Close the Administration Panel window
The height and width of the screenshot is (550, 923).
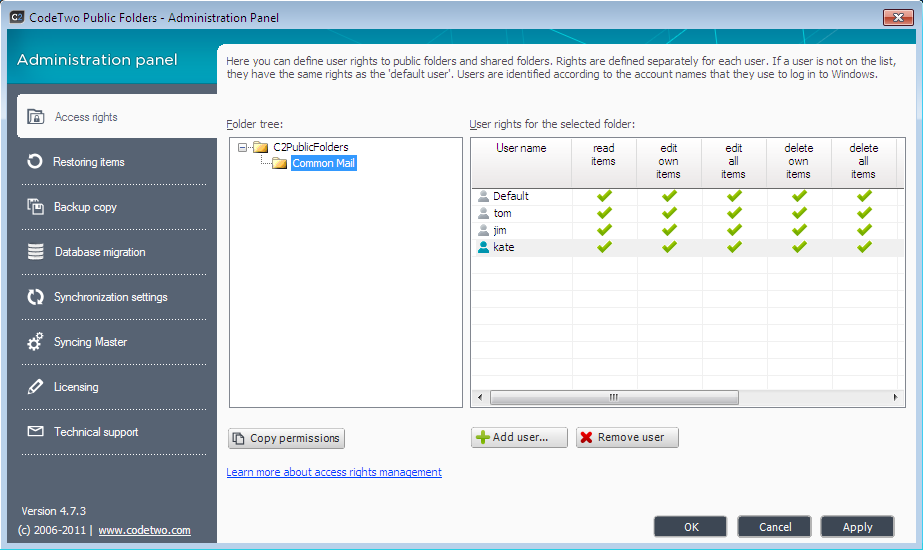[x=898, y=18]
